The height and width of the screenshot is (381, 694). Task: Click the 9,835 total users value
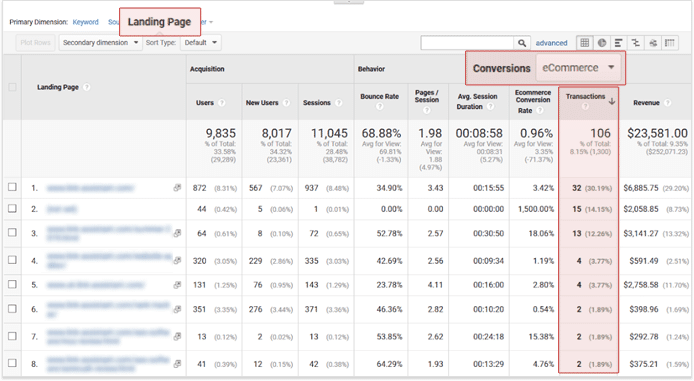[x=220, y=133]
